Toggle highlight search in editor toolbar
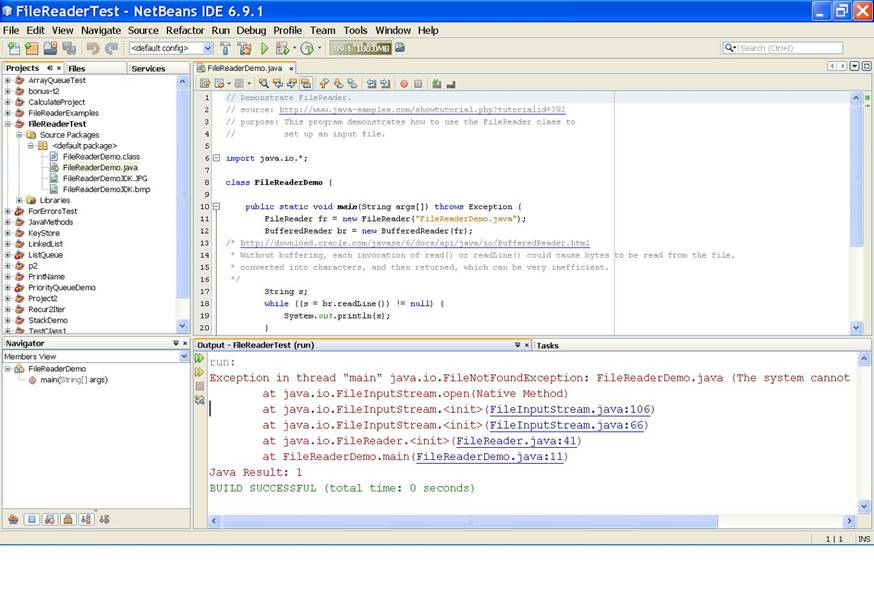This screenshot has width=874, height=606. tap(308, 84)
